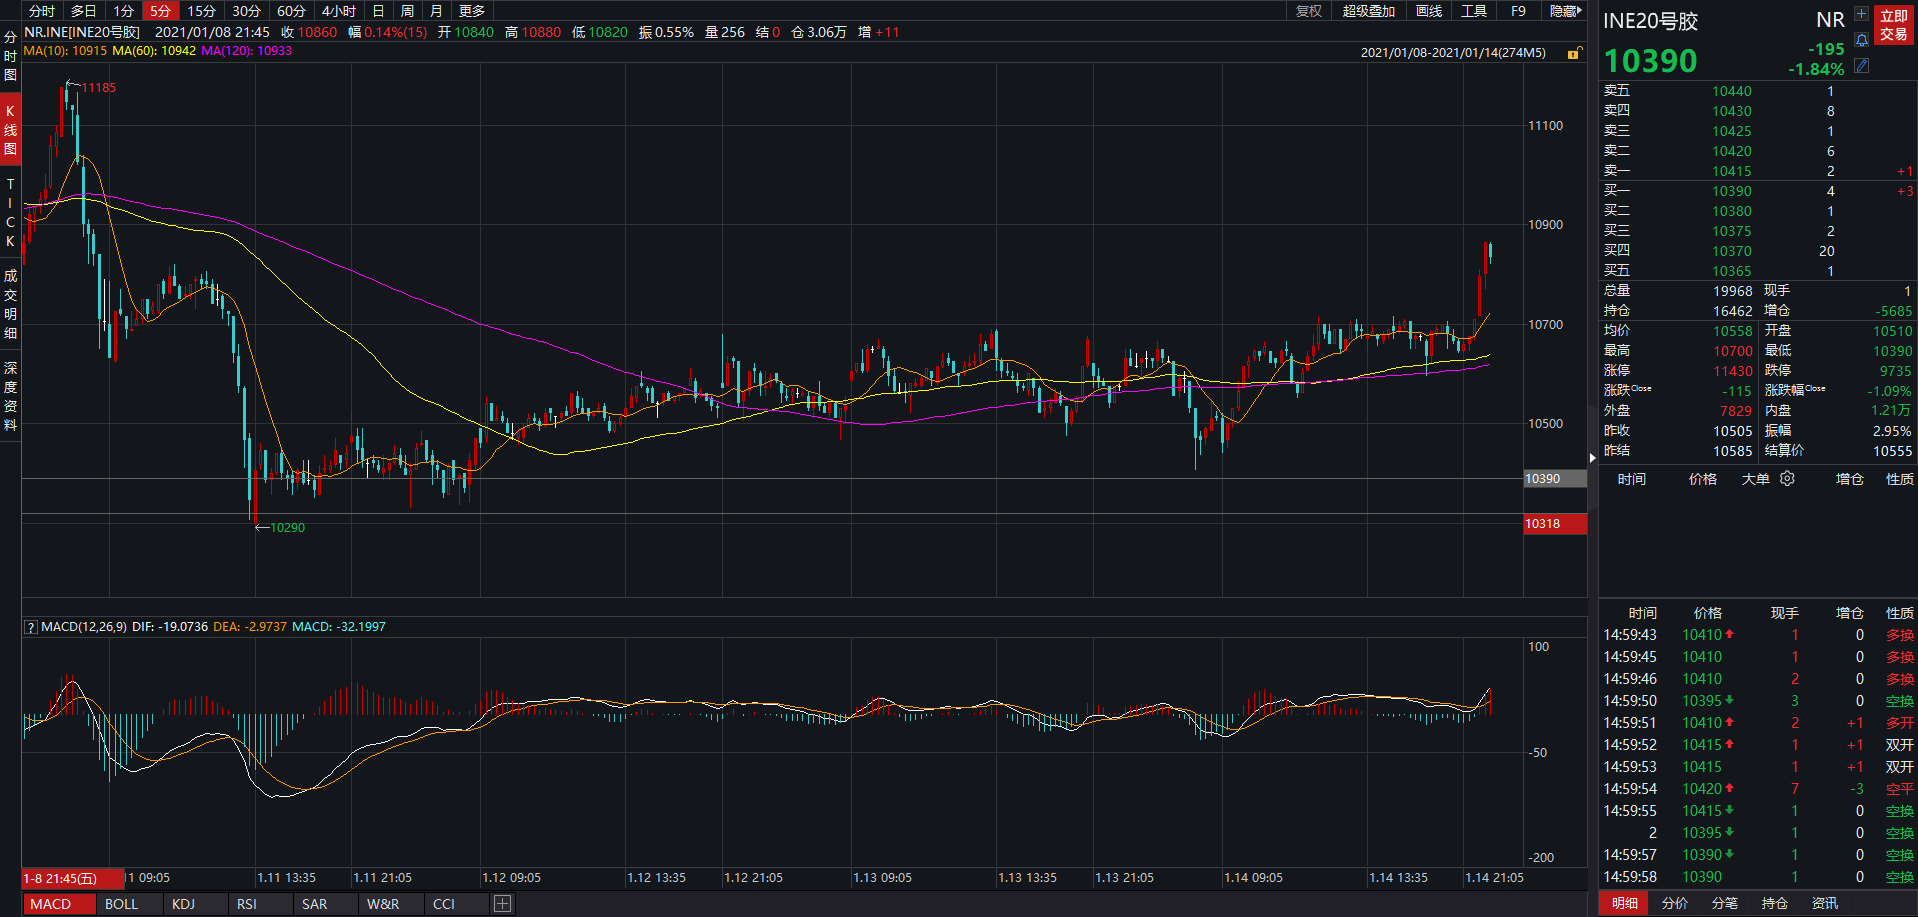Click the date range 2021/01/08-2021/01/14 label

point(1453,53)
